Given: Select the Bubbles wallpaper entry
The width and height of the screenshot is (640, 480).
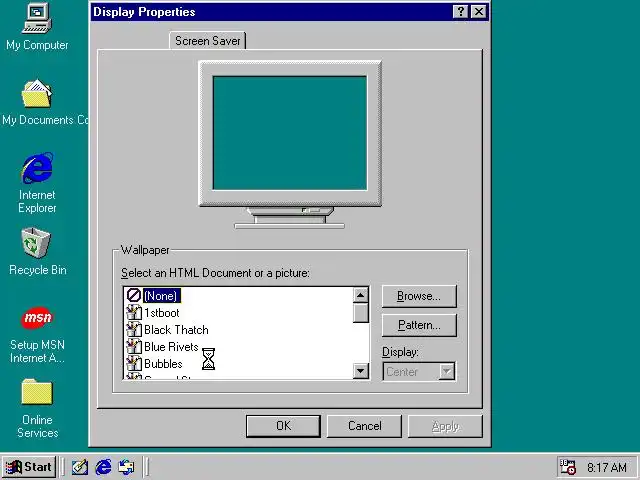Looking at the screenshot, I should 163,364.
